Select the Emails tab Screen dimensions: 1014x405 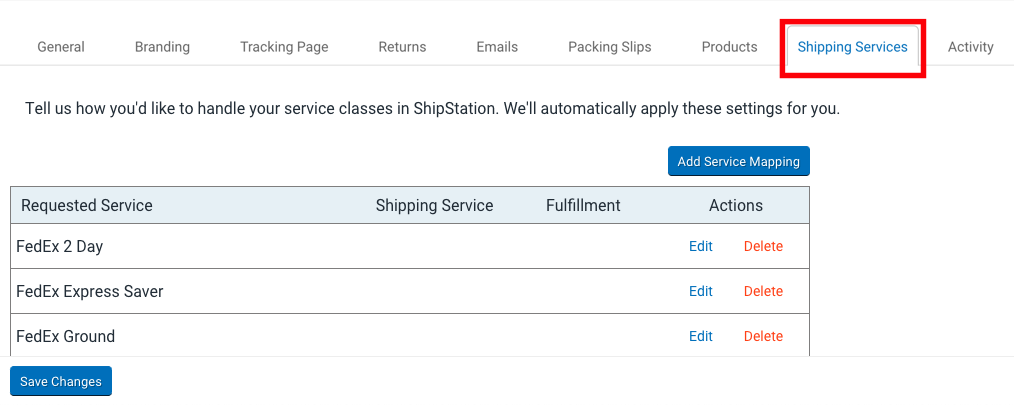[497, 47]
